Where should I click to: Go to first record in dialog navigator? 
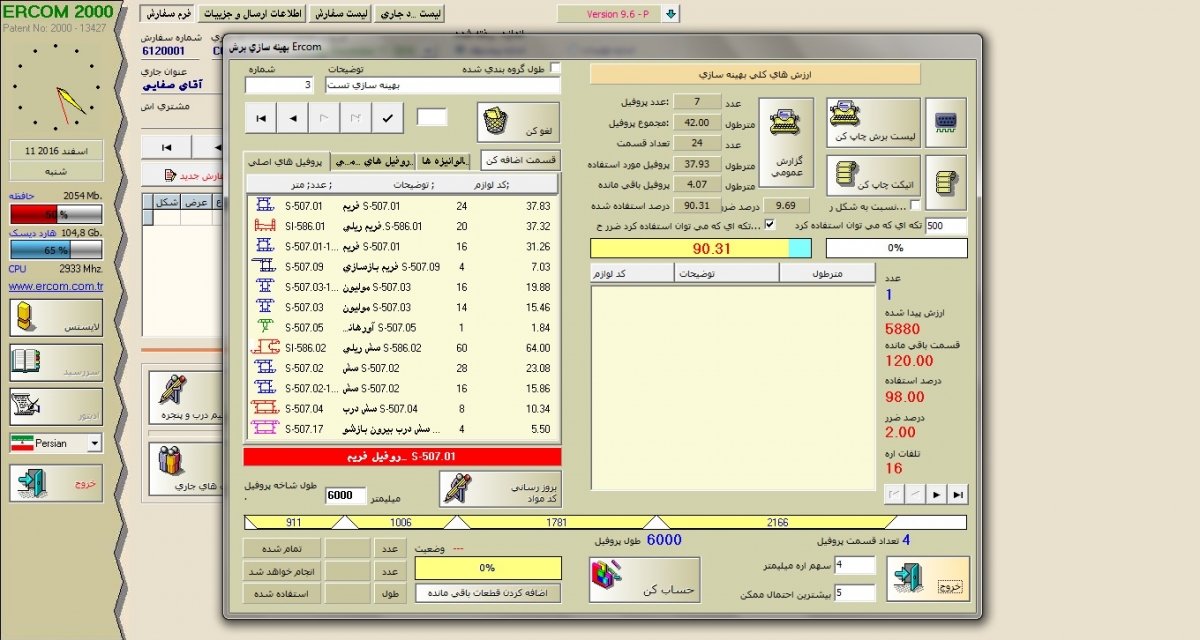pos(260,118)
